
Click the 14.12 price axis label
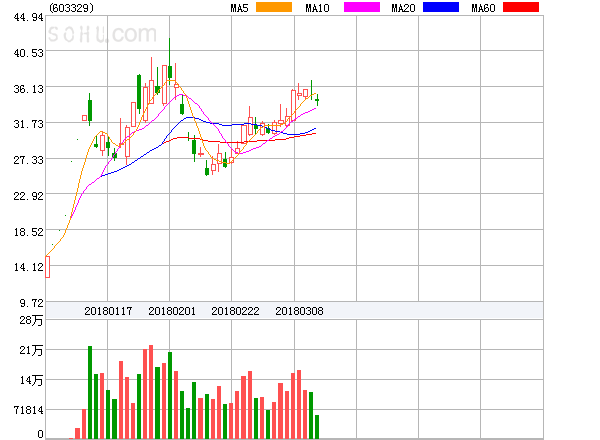tap(28, 267)
